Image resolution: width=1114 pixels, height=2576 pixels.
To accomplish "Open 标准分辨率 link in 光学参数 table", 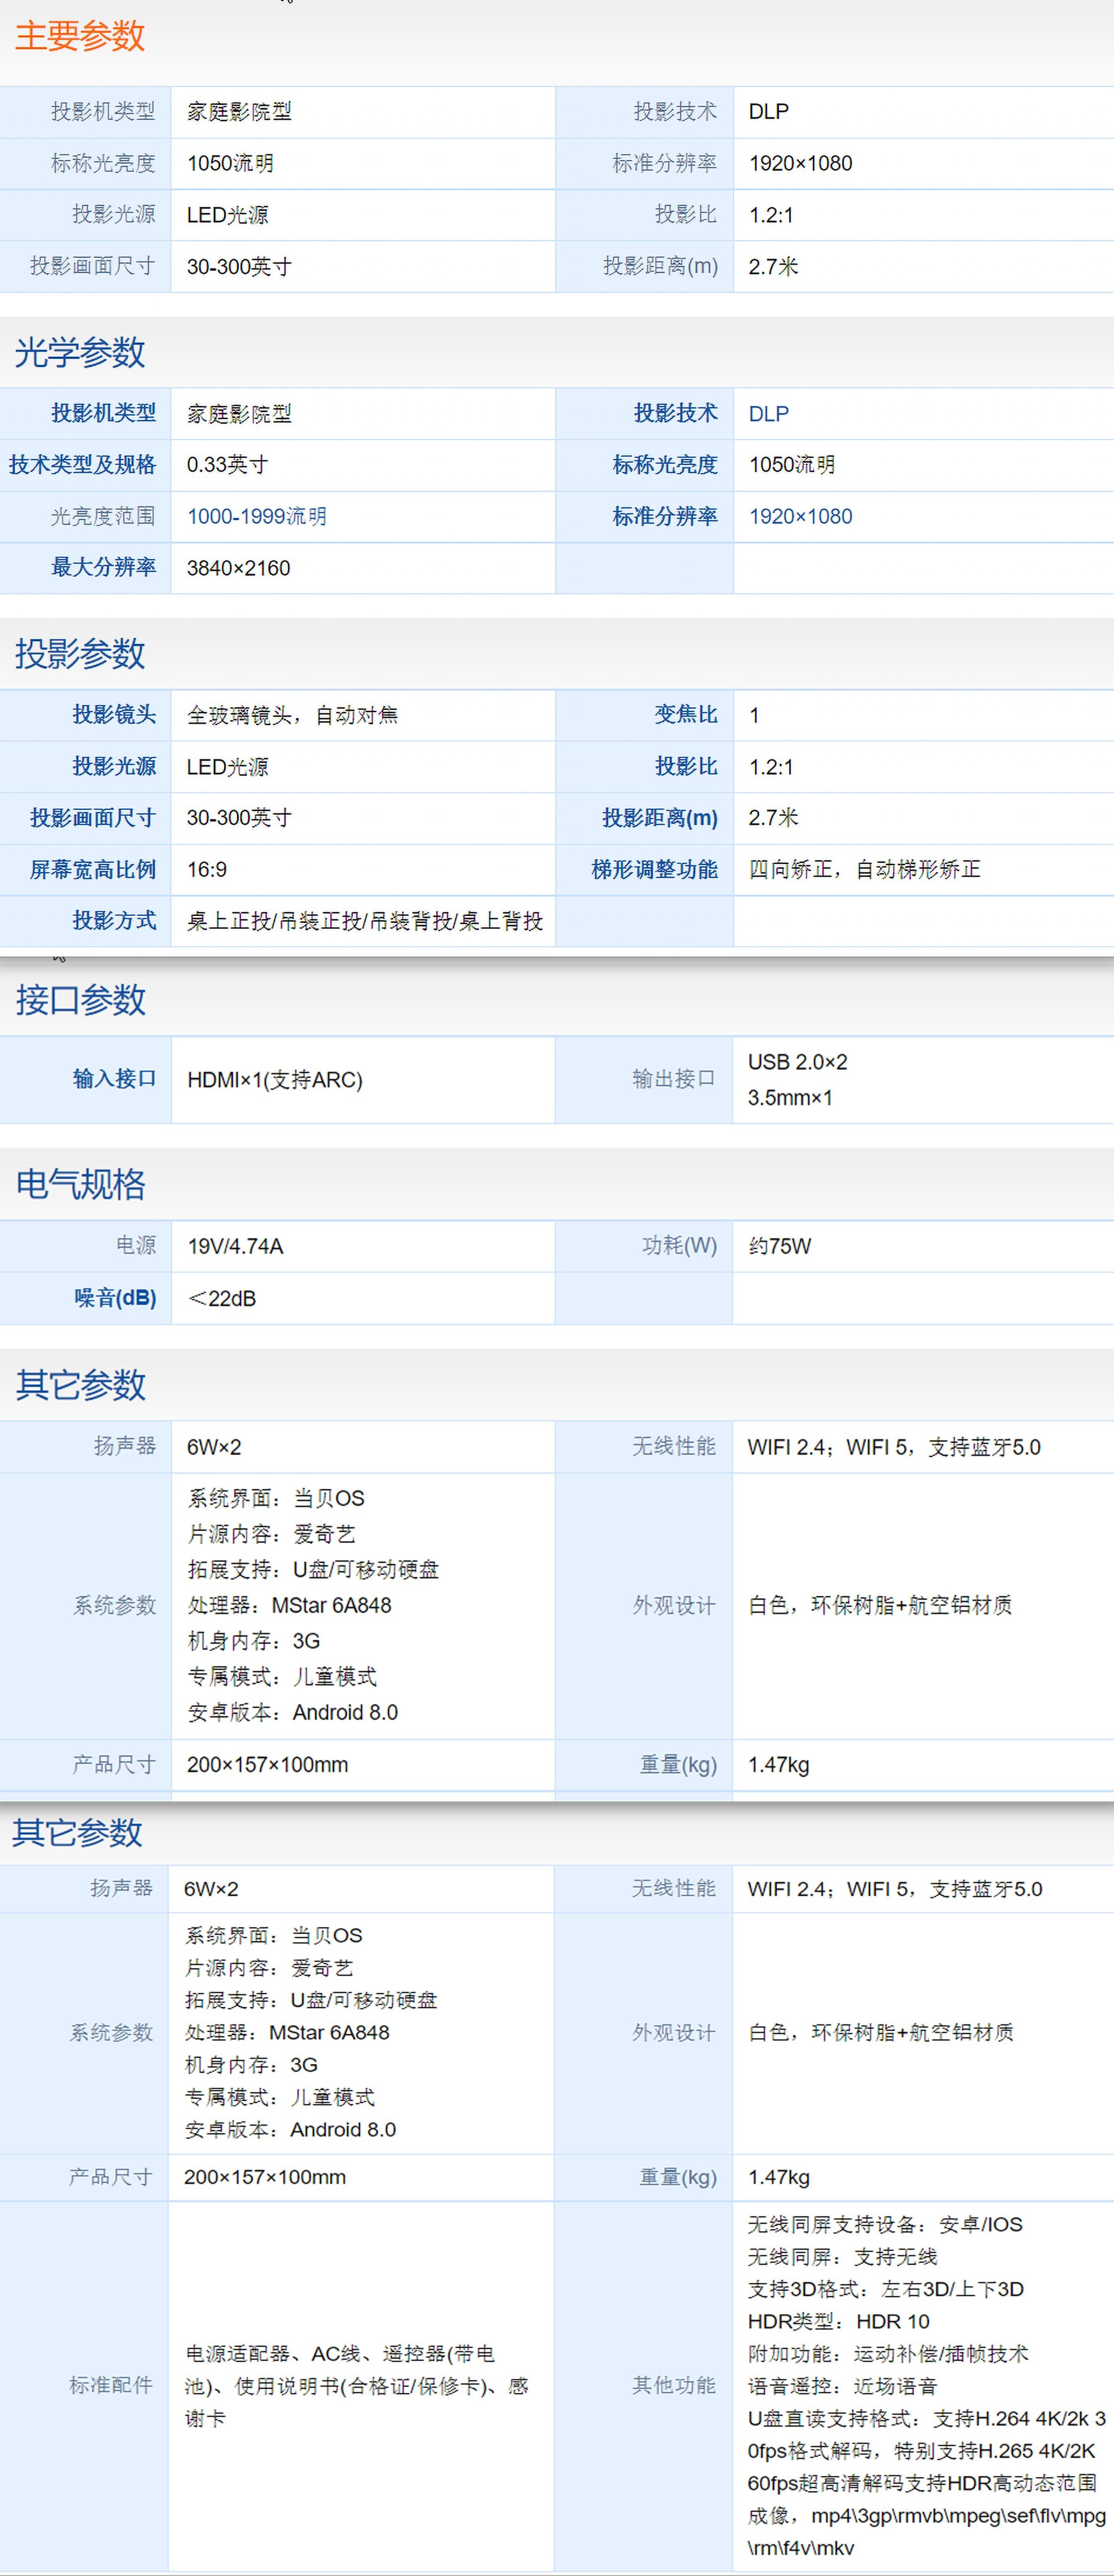I will (x=665, y=517).
